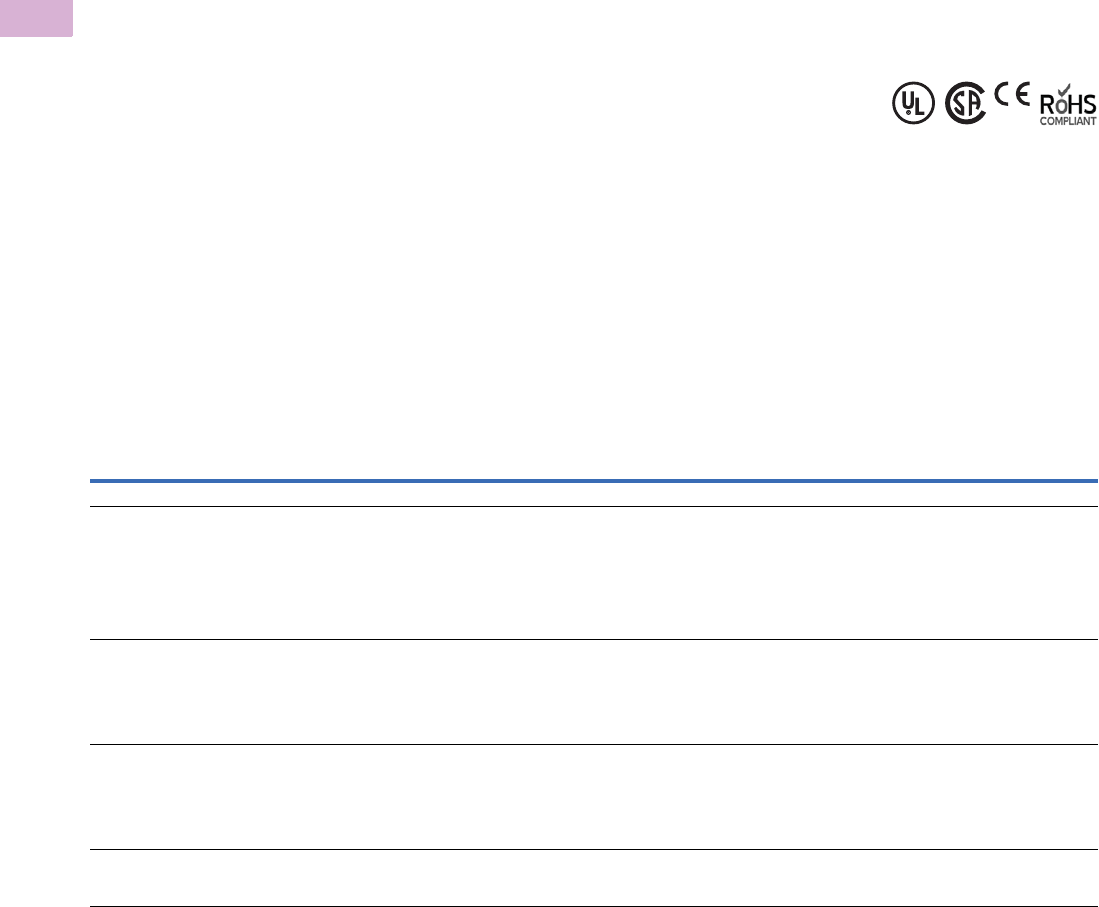Click the RoHS compliant logo
The height and width of the screenshot is (907, 1099).
click(x=1069, y=104)
